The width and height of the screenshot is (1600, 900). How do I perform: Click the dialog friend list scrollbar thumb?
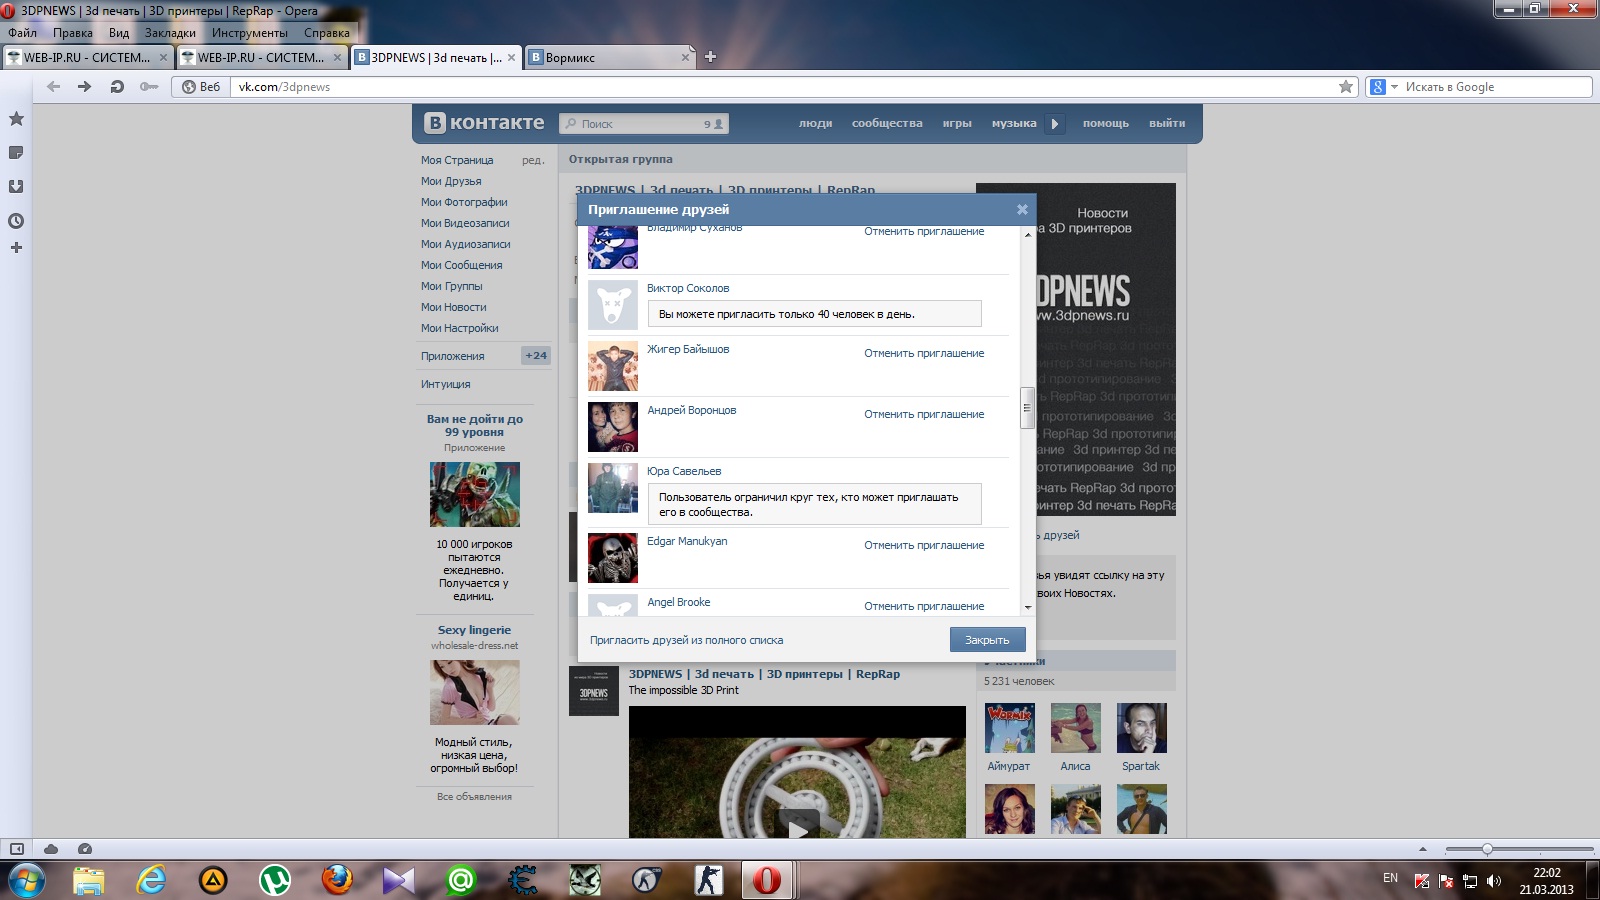(1027, 407)
